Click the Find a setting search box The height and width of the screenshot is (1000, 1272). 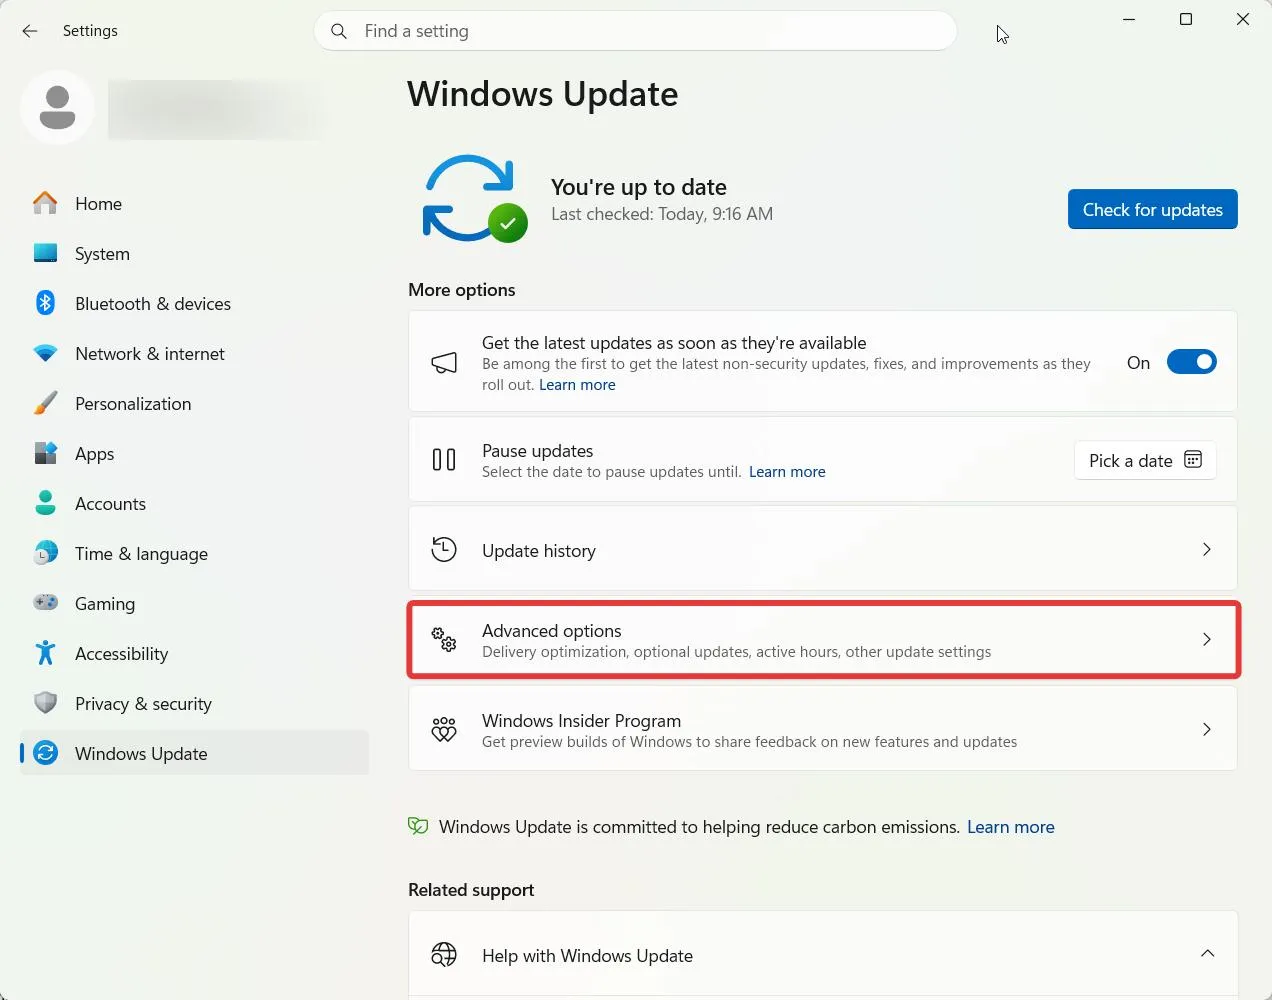coord(635,31)
